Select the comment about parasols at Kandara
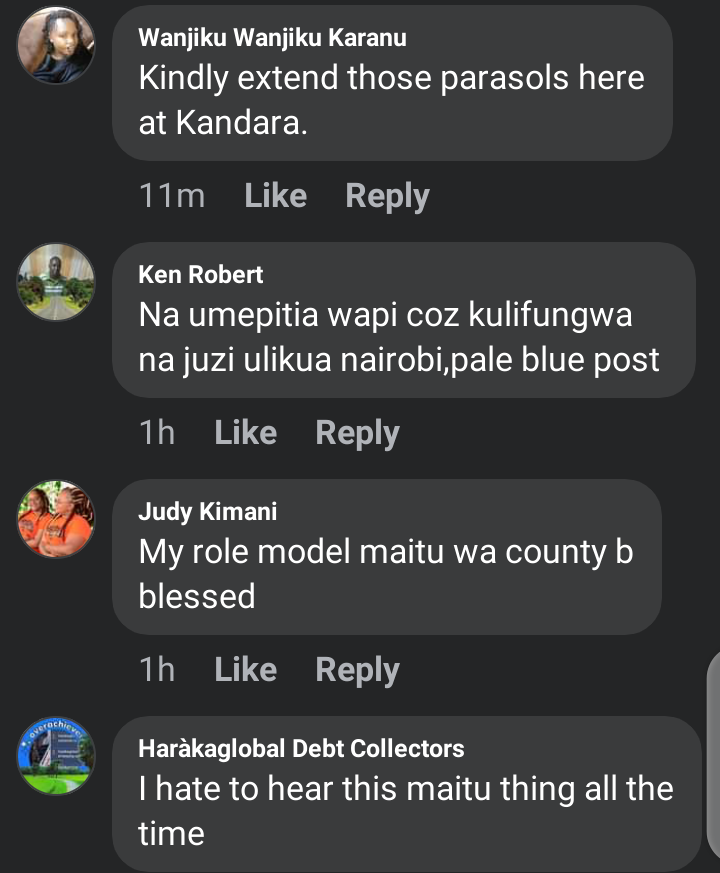Image resolution: width=720 pixels, height=873 pixels. (x=393, y=84)
